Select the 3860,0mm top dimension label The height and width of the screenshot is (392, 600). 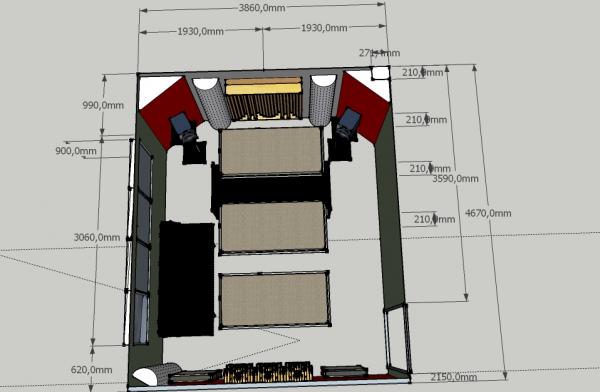(262, 8)
